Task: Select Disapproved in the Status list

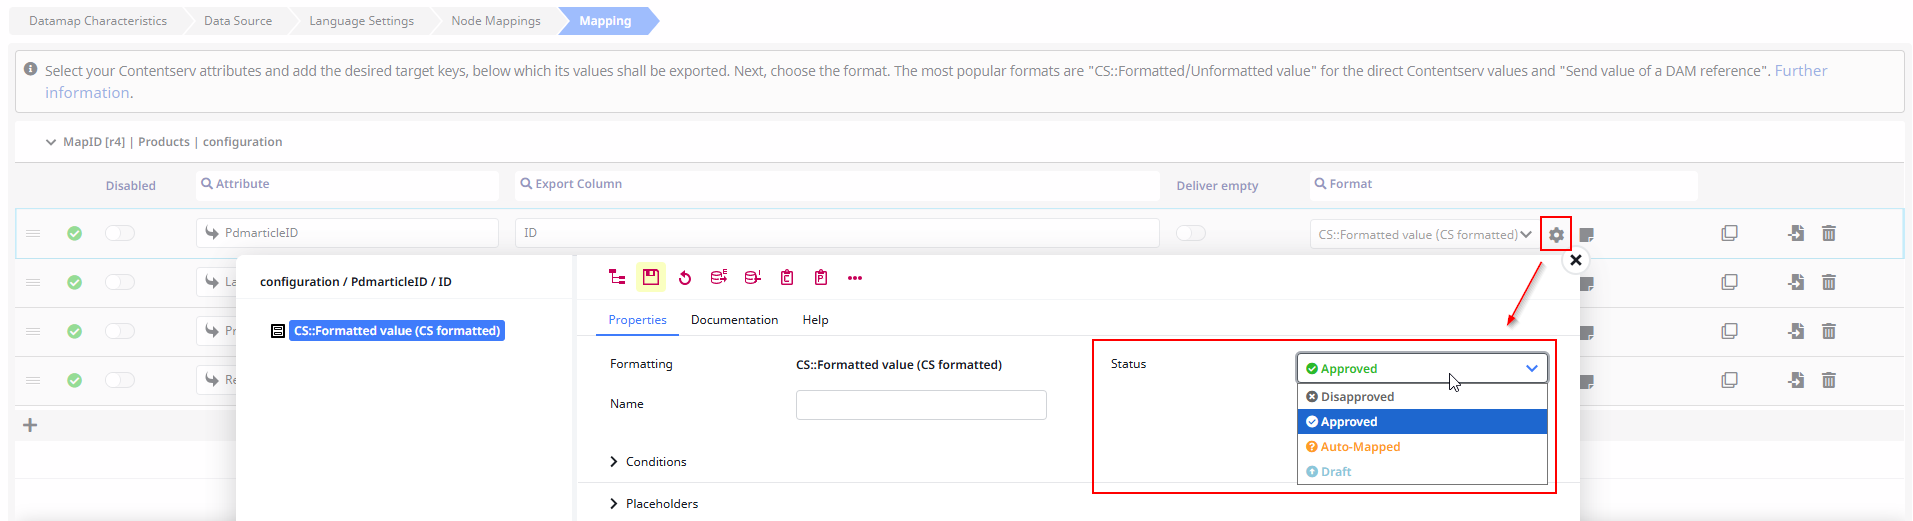Action: pos(1422,397)
